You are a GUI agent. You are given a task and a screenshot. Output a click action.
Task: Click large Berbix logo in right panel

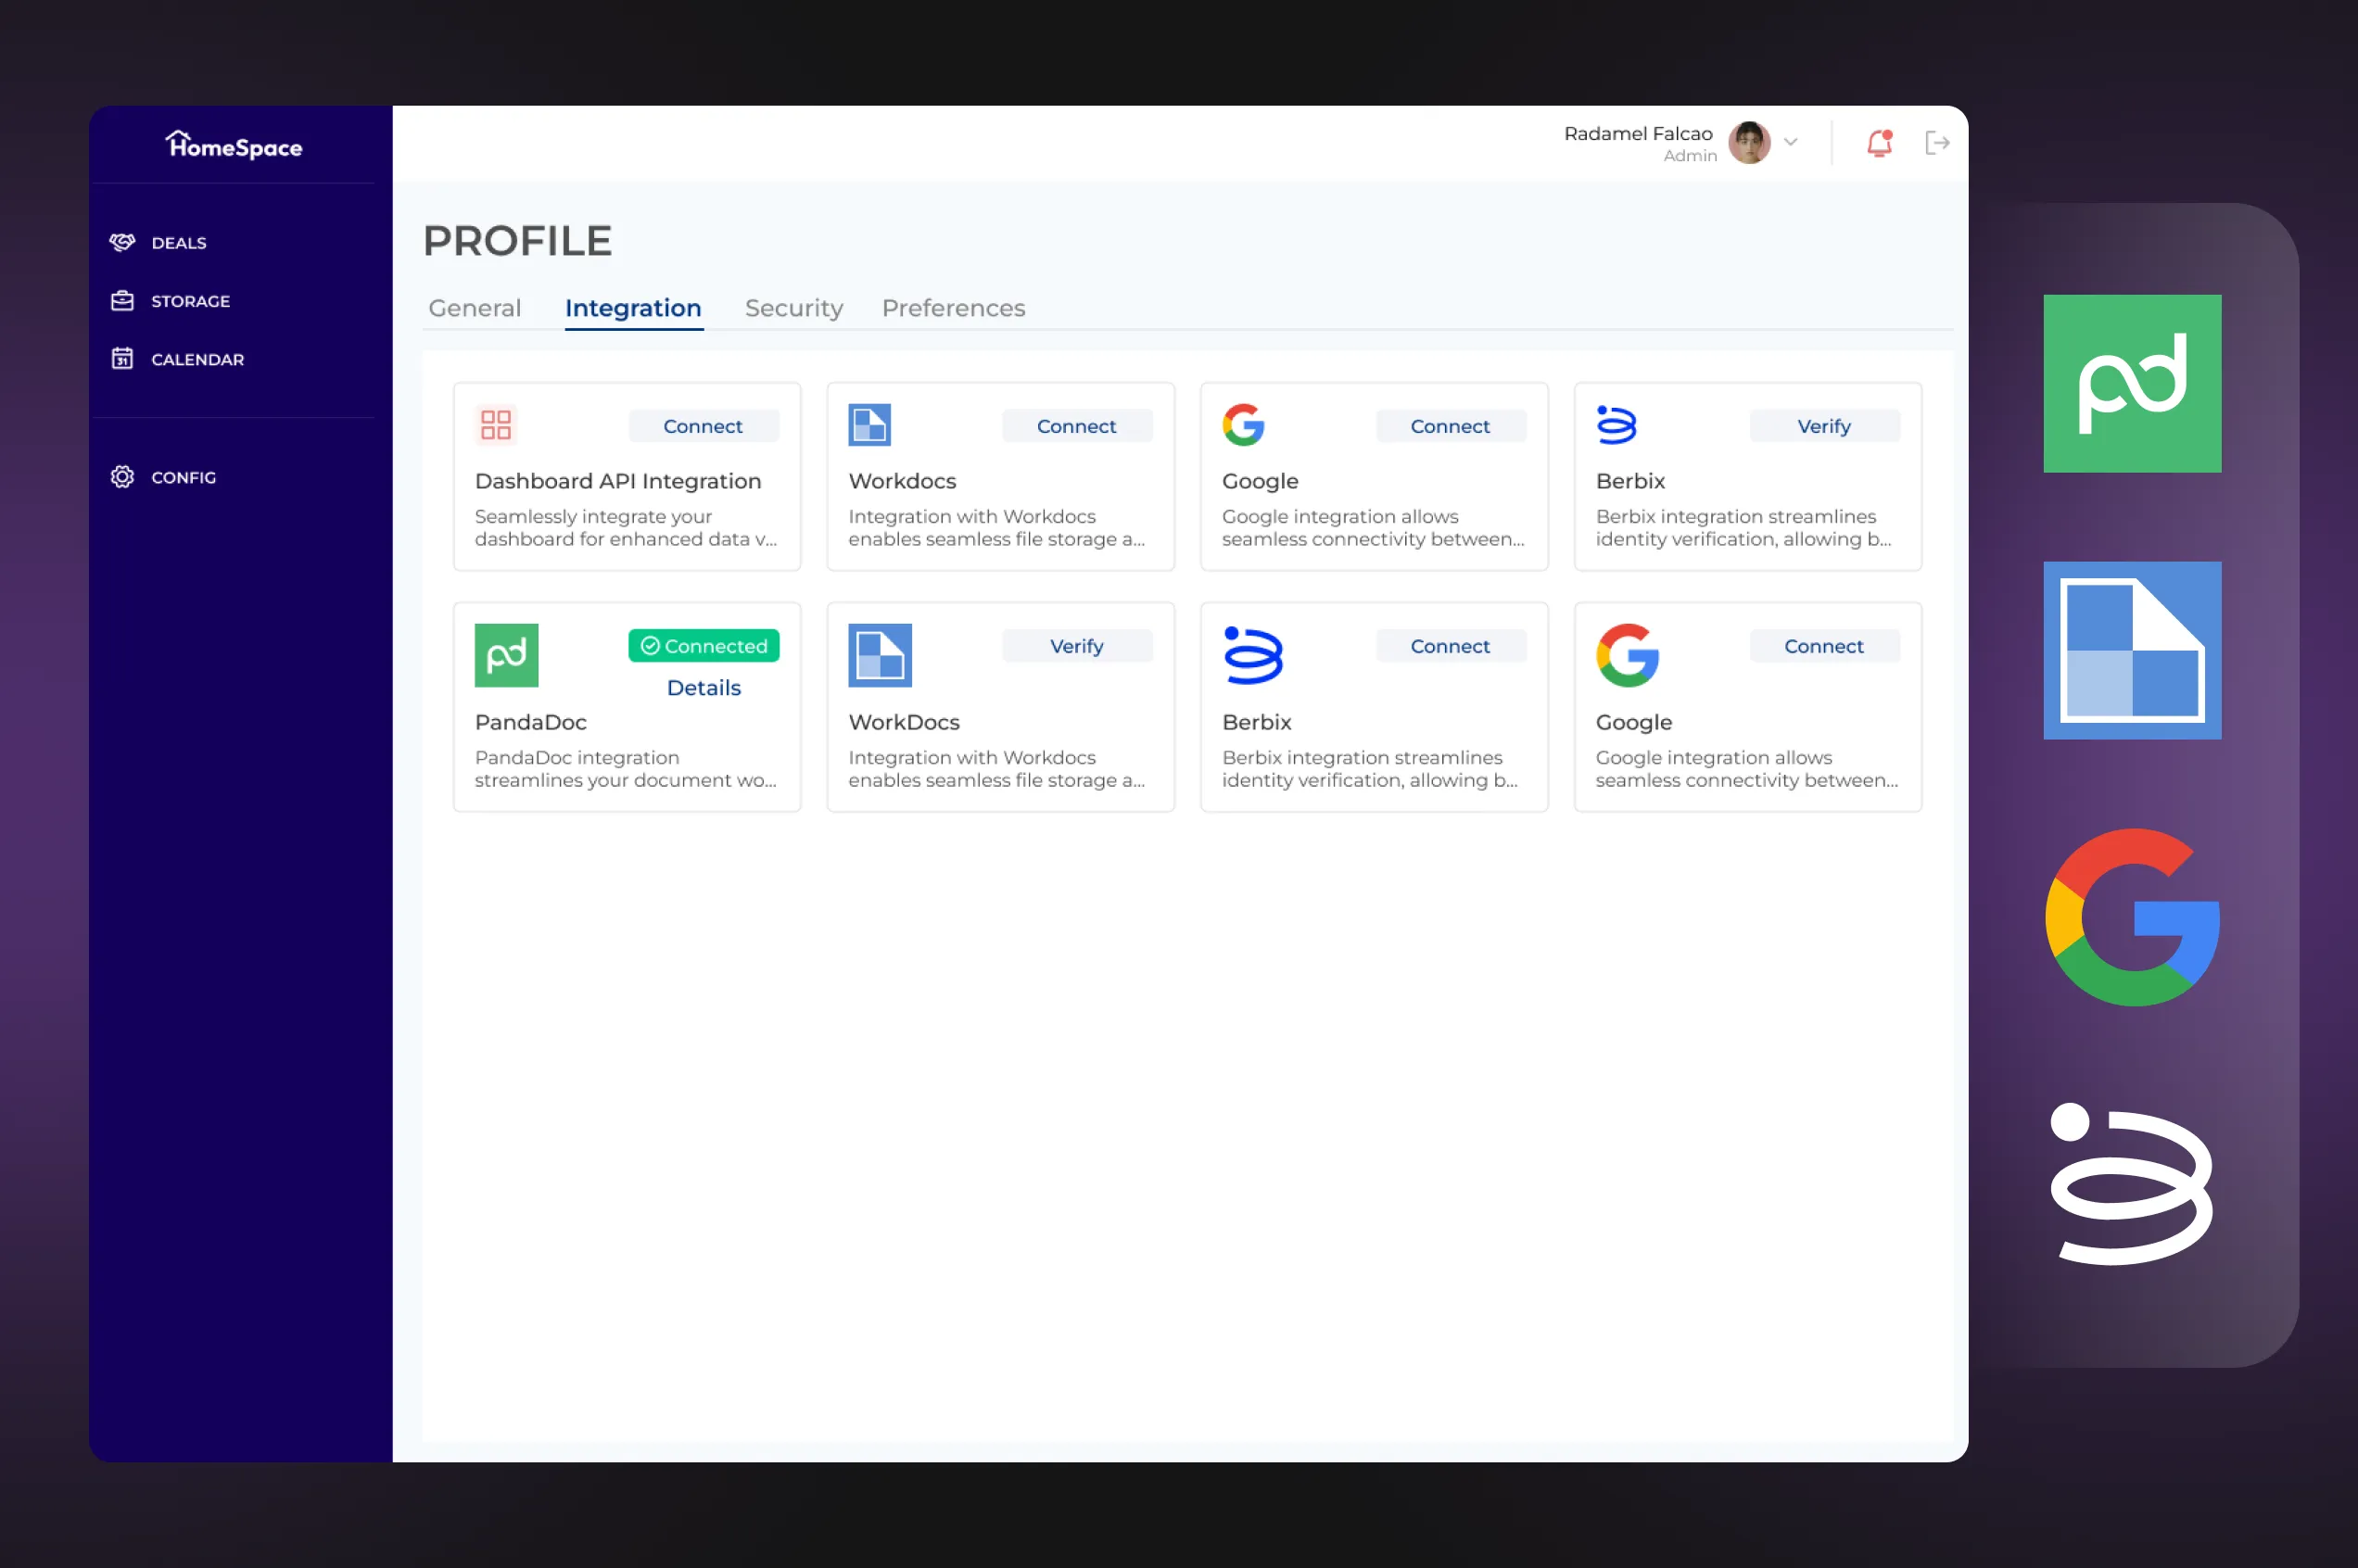(x=2131, y=1184)
